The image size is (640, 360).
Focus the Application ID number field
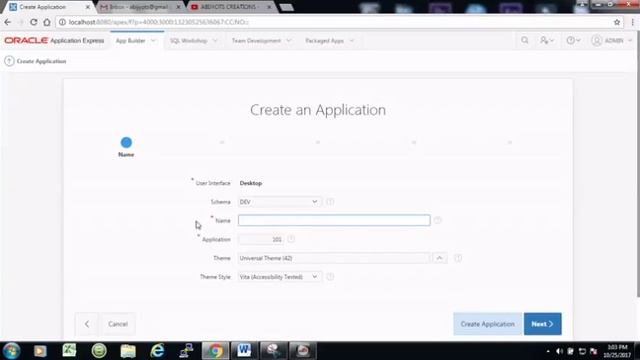point(260,239)
